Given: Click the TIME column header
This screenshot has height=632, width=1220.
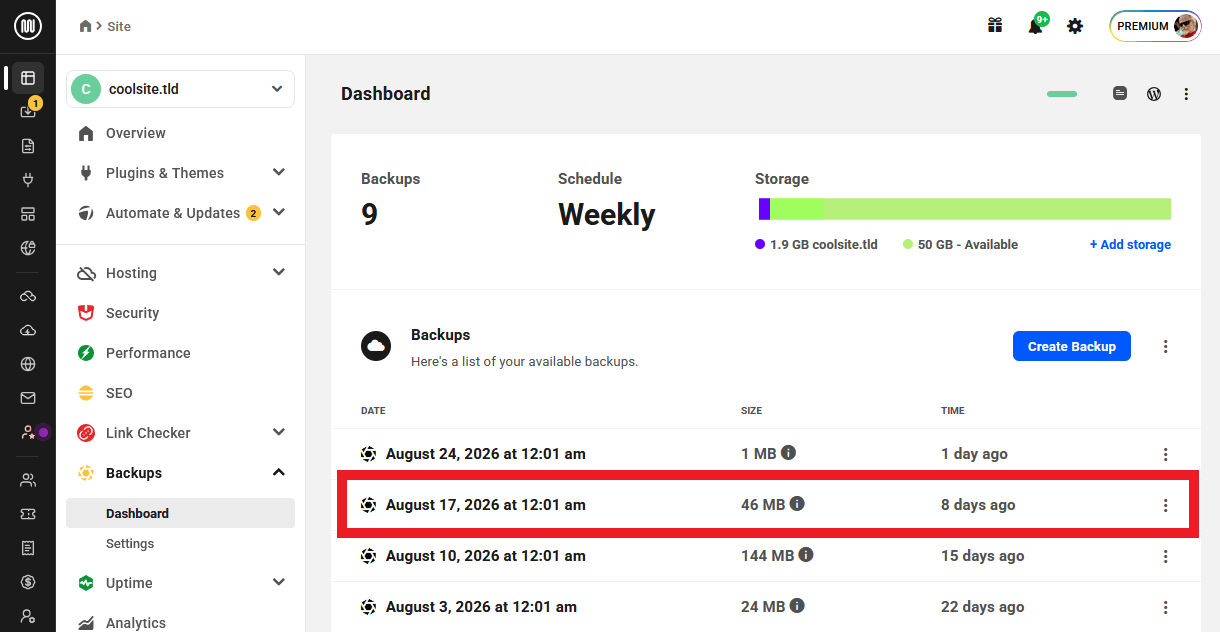Looking at the screenshot, I should 953,411.
